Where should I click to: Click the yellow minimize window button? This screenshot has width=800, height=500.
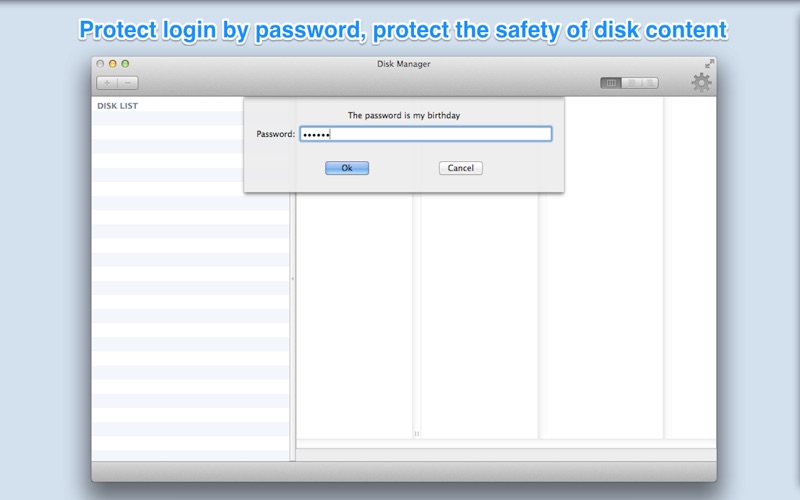pyautogui.click(x=113, y=64)
